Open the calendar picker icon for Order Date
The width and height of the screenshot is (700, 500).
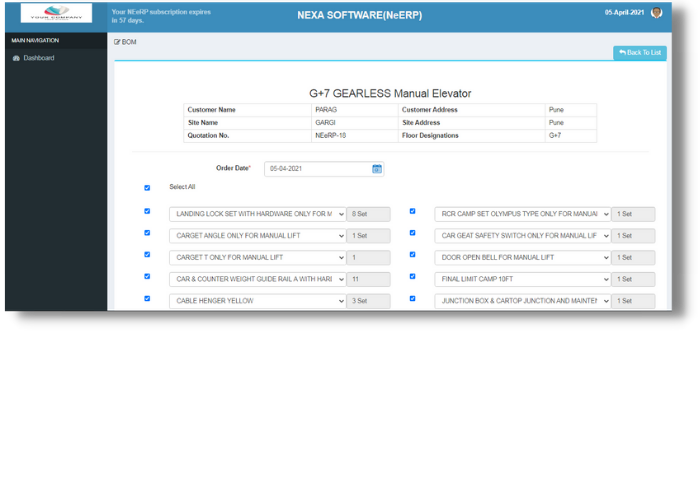(377, 169)
